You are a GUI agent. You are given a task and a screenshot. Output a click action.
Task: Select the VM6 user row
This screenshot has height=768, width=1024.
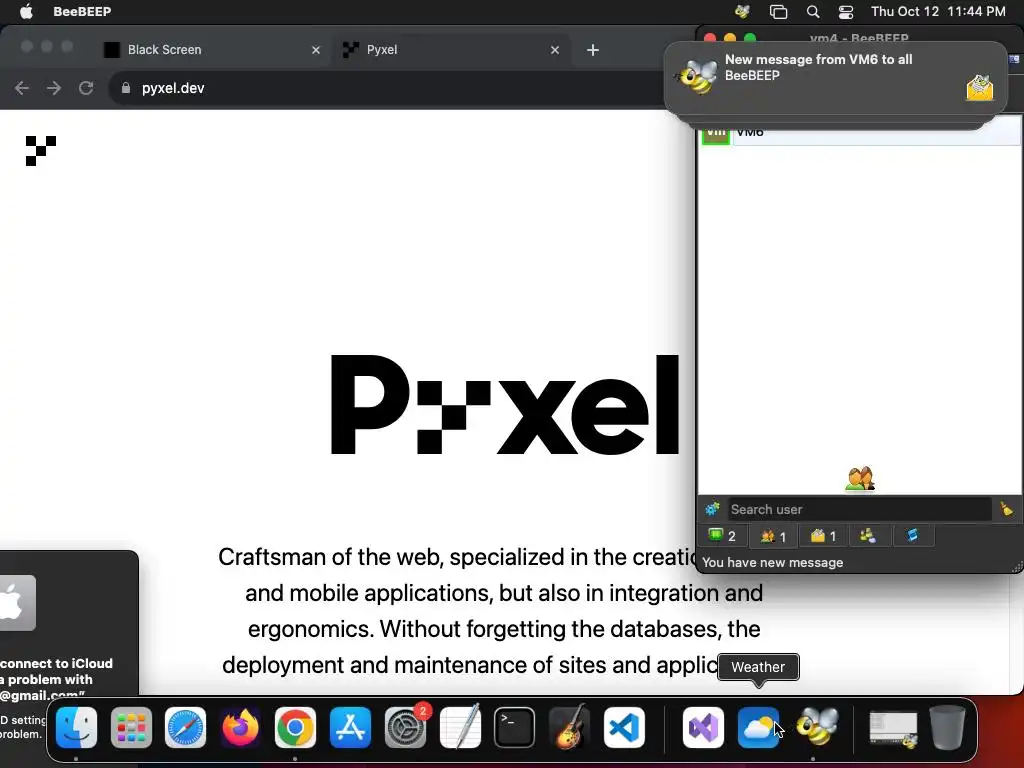(x=859, y=133)
